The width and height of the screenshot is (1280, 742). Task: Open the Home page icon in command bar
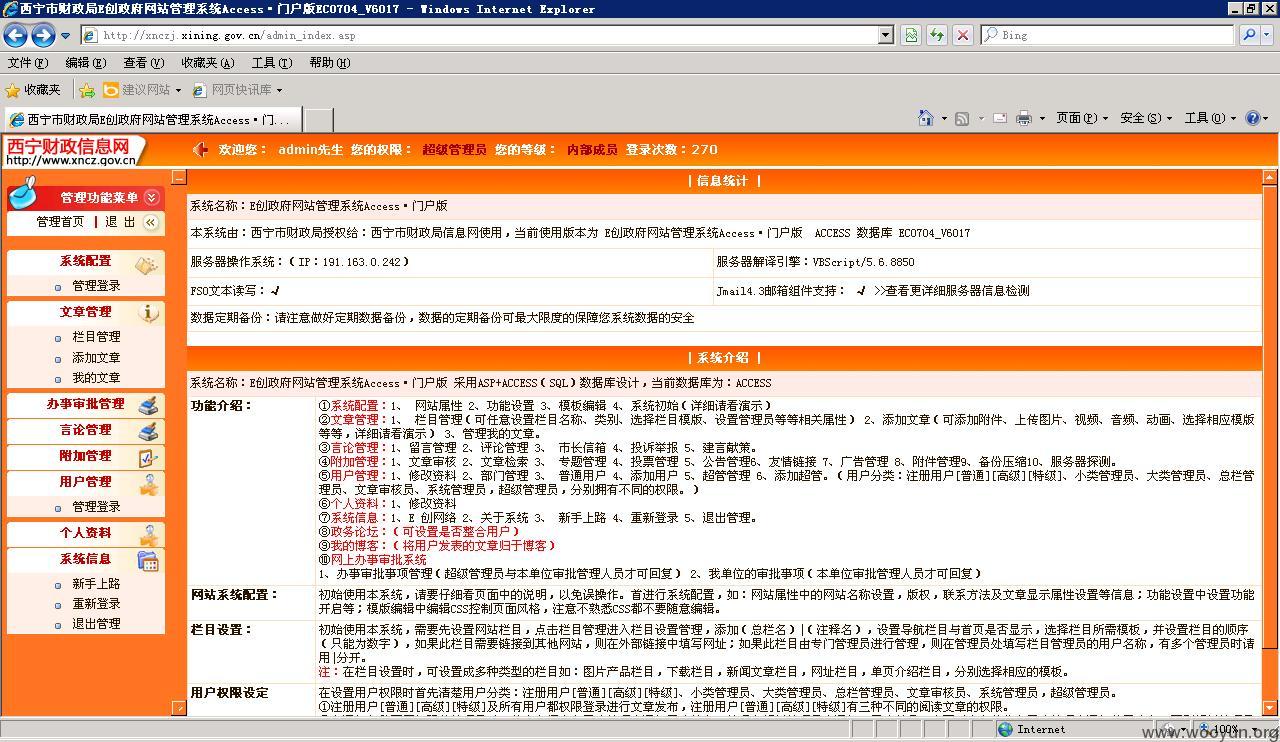926,118
